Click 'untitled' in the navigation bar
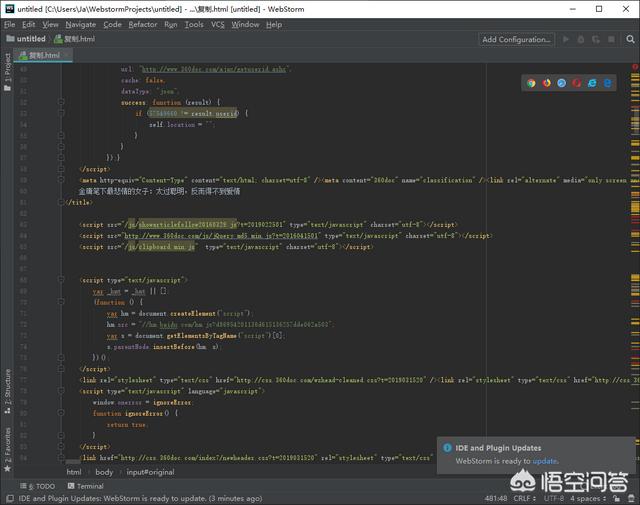640x505 pixels. (31, 39)
